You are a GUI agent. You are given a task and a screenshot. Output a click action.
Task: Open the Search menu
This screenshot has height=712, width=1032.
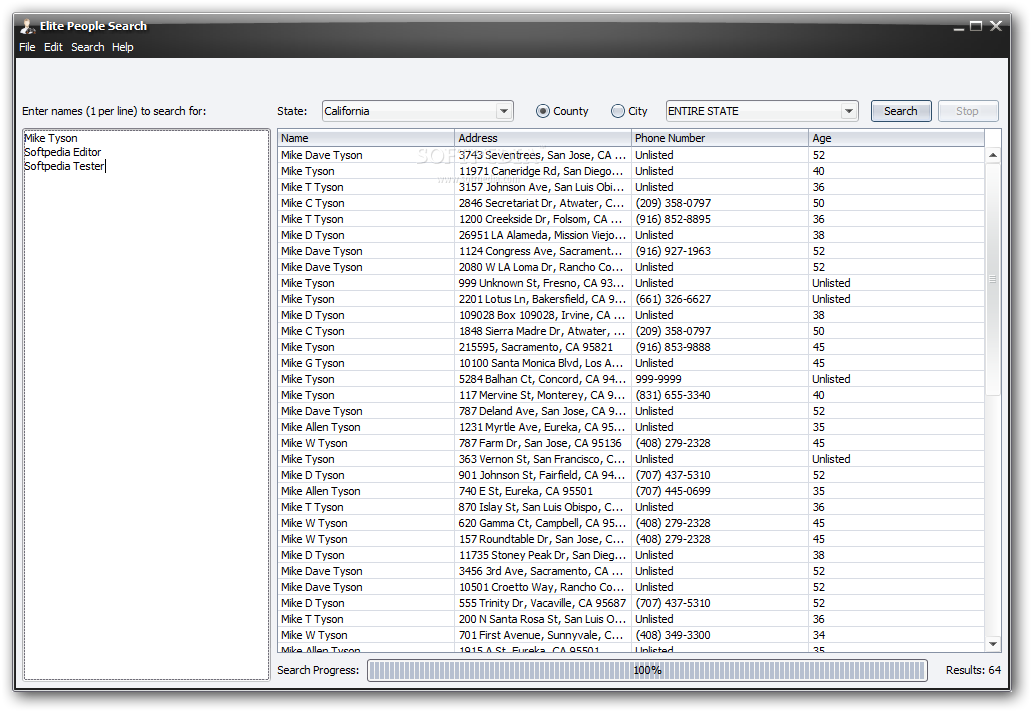(x=88, y=47)
